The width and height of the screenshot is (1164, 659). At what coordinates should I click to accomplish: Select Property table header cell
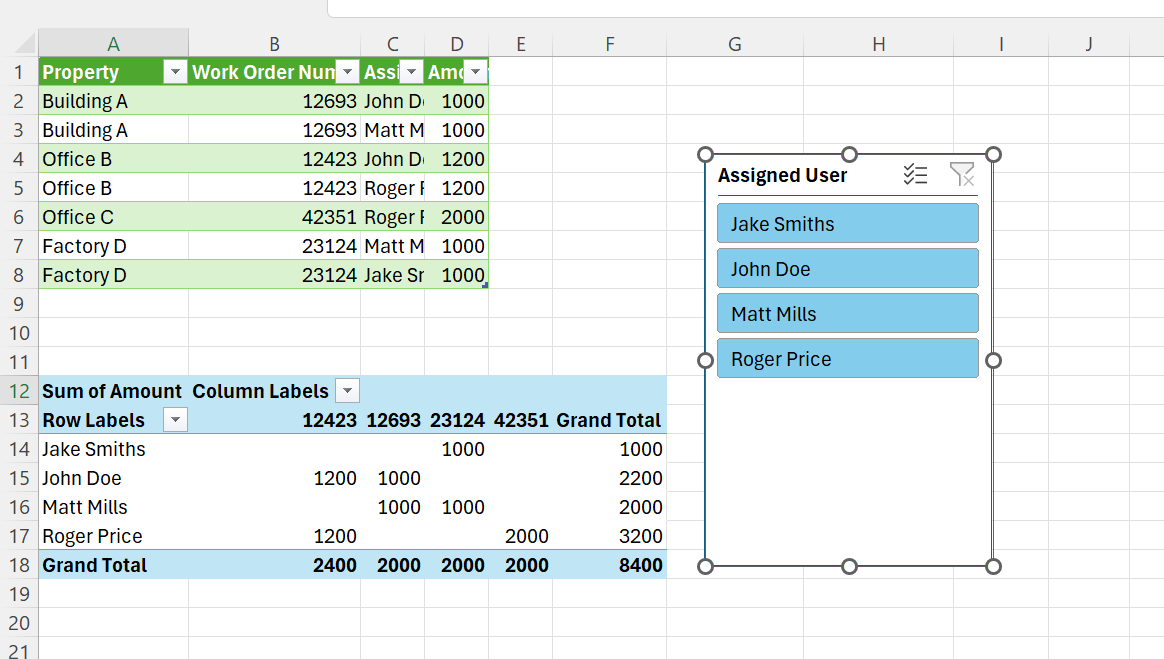pyautogui.click(x=114, y=72)
